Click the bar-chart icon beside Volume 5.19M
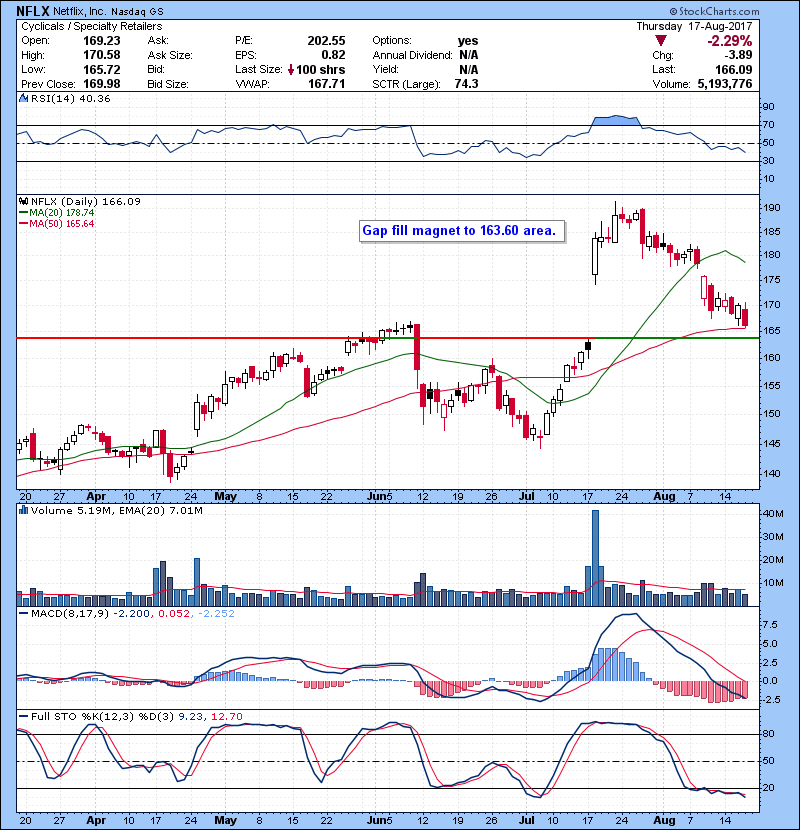Image resolution: width=800 pixels, height=830 pixels. 23,510
